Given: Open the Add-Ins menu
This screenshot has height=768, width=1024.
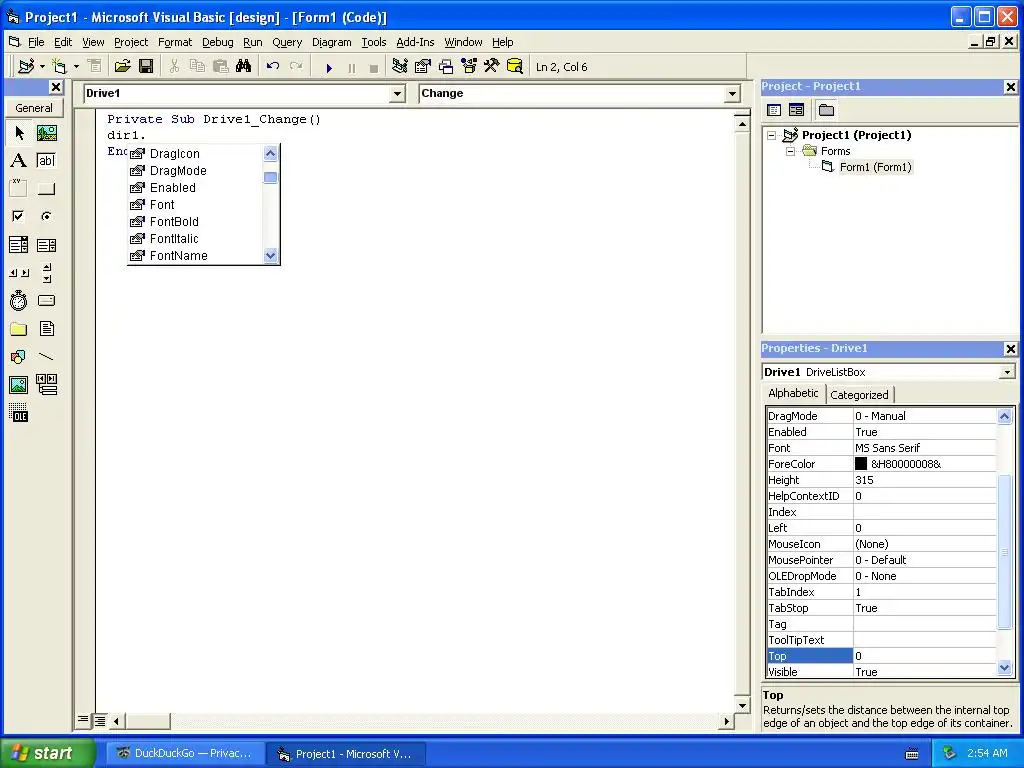Looking at the screenshot, I should click(415, 42).
